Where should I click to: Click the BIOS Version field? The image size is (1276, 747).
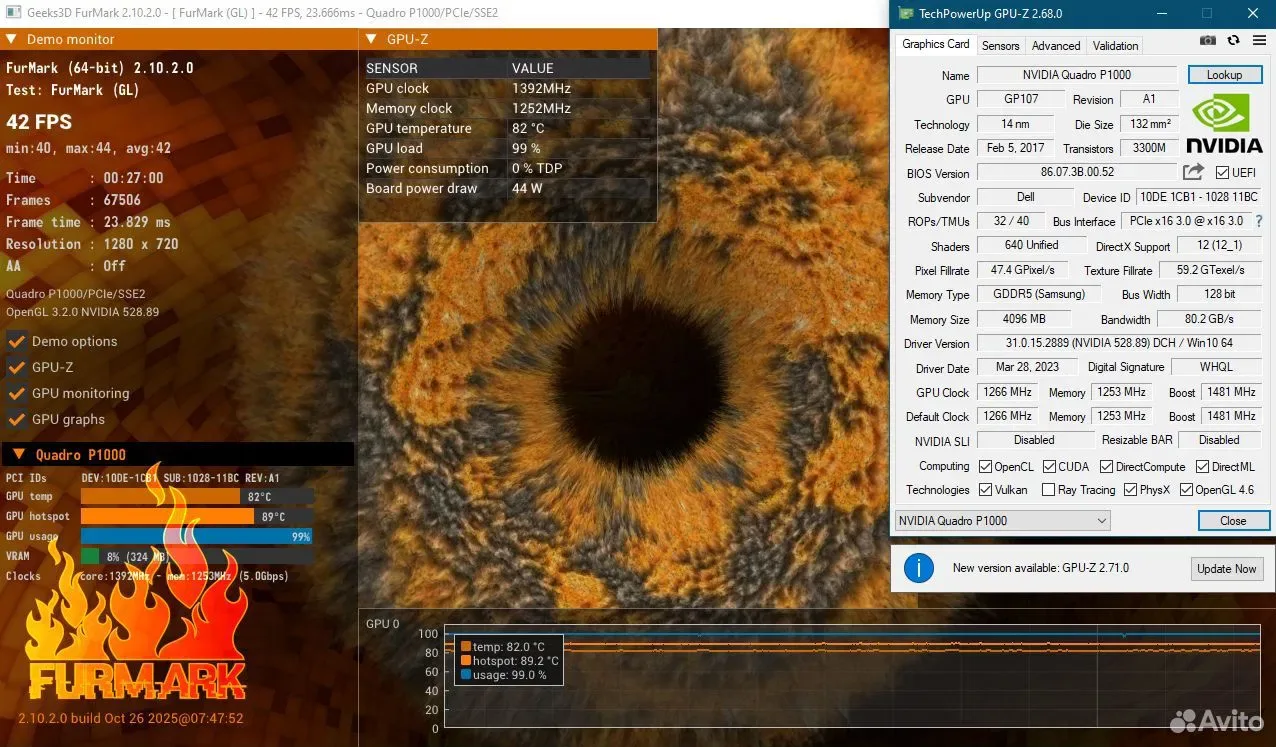pos(1077,172)
